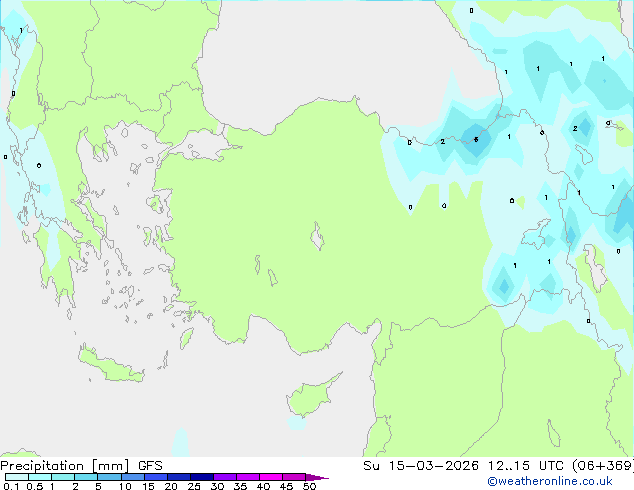The width and height of the screenshot is (634, 490).
Task: Click the legend tick label '0.1'
Action: (x=11, y=486)
